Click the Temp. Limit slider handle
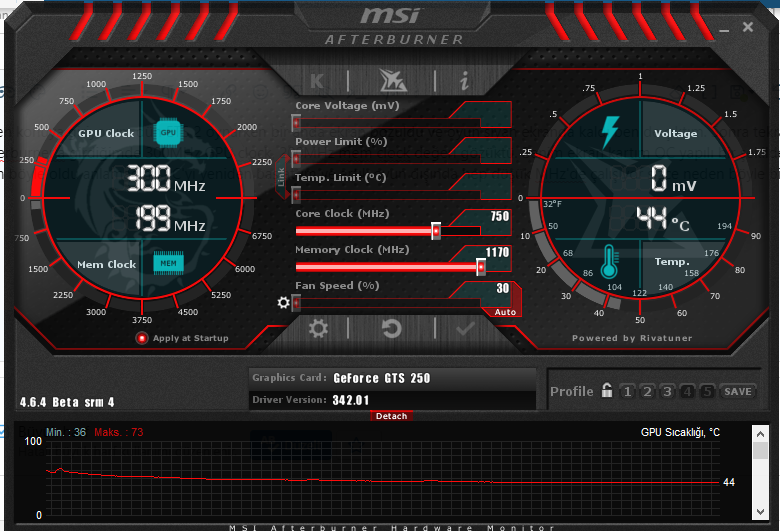 pos(296,195)
